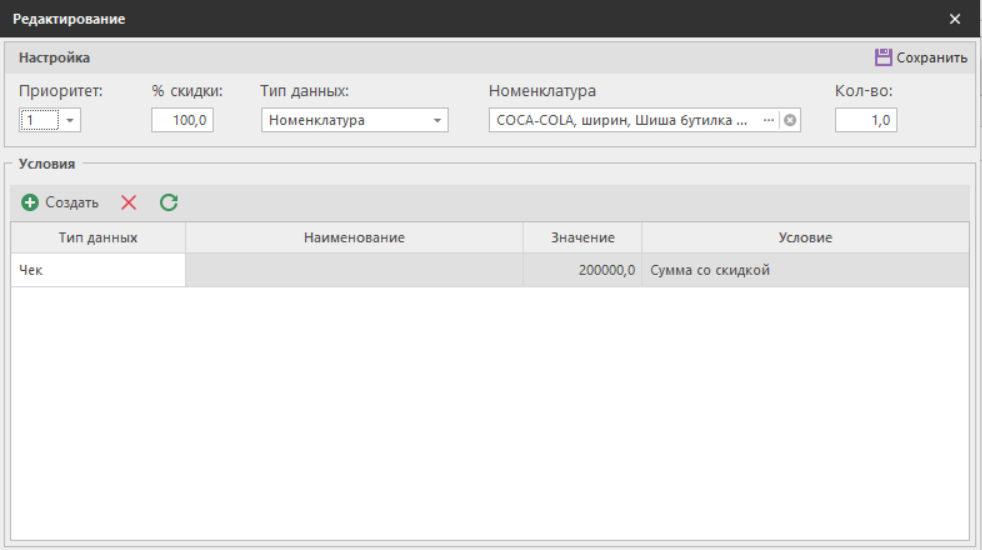
Task: Close the Редактирование window
Action: click(x=954, y=19)
